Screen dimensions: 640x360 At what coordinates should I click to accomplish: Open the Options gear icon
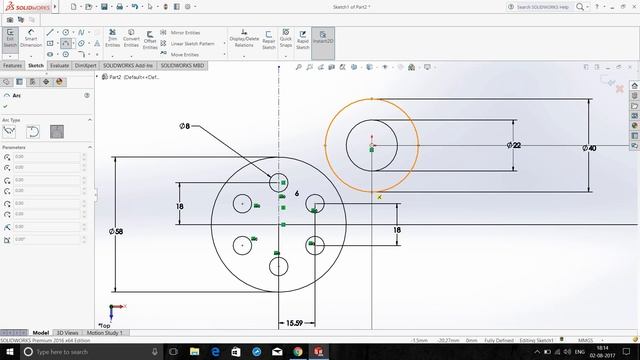coord(188,7)
